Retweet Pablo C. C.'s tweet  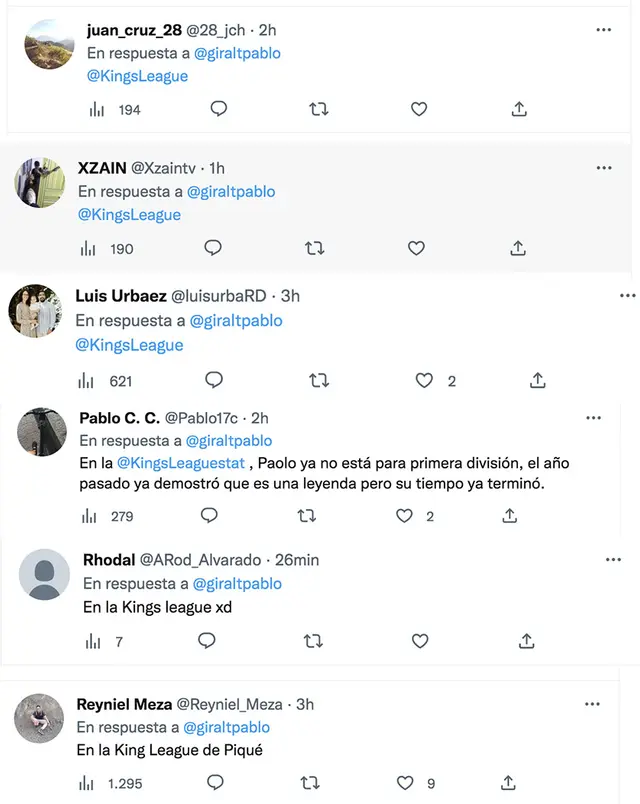(x=307, y=516)
